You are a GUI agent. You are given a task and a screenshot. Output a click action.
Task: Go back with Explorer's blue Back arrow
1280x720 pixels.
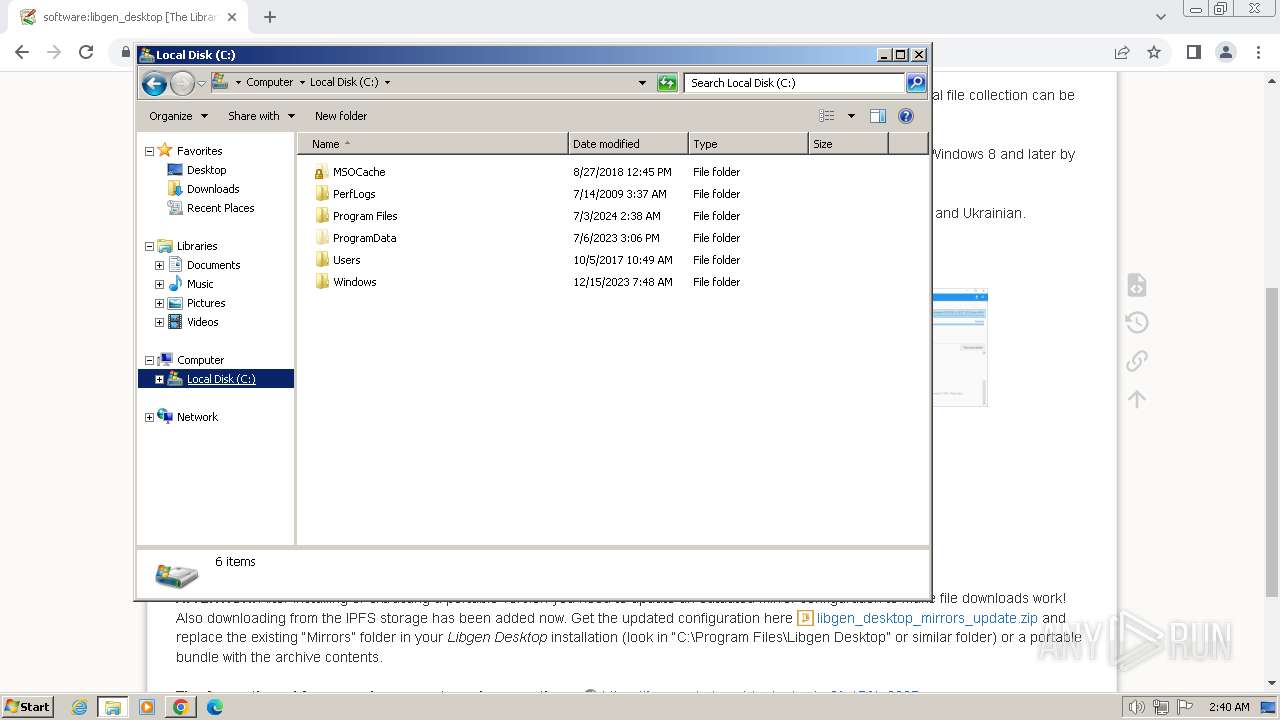[x=154, y=83]
